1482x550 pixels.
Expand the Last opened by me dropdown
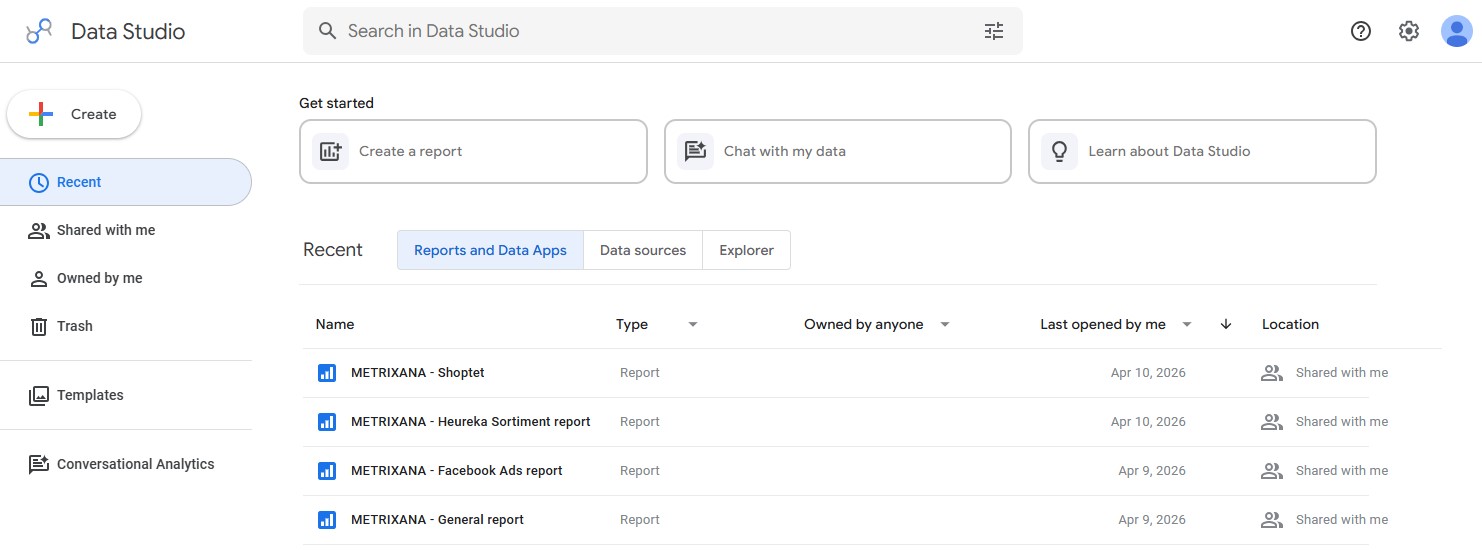pos(1186,325)
